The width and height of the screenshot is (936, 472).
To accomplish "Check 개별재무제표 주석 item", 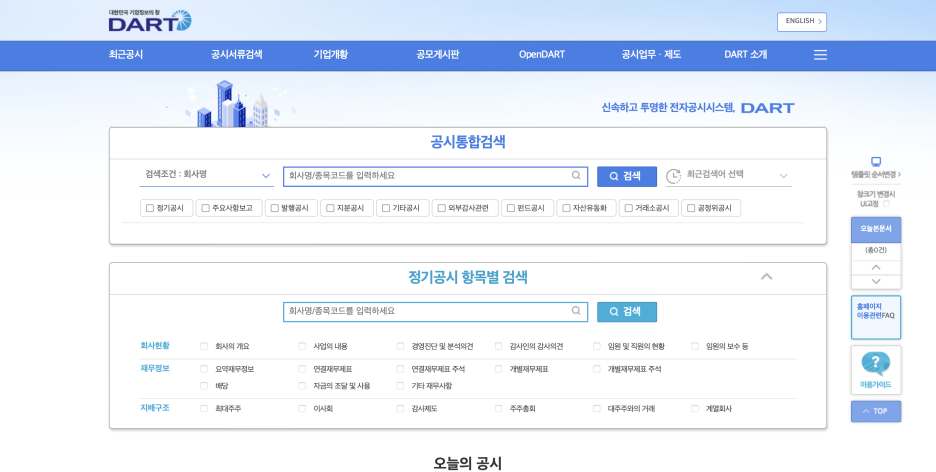I will click(x=596, y=369).
